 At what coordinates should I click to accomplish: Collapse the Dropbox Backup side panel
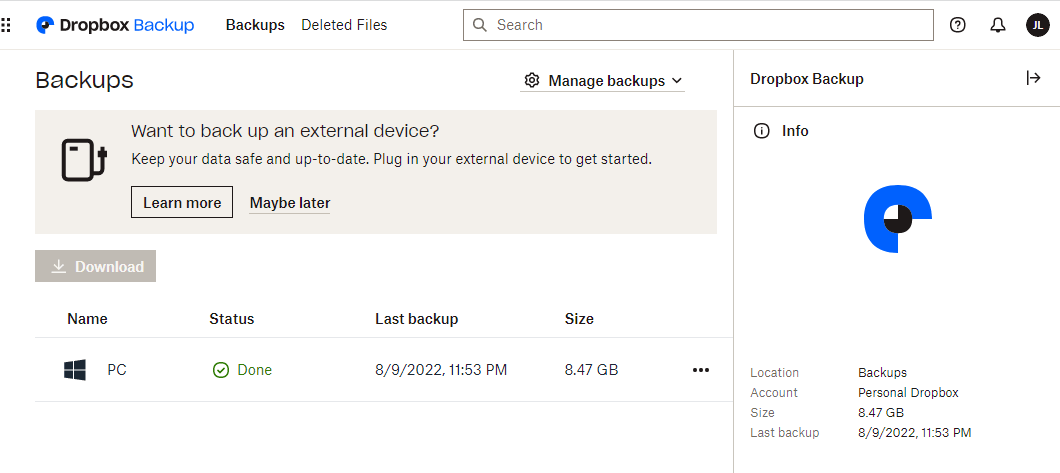[x=1033, y=78]
